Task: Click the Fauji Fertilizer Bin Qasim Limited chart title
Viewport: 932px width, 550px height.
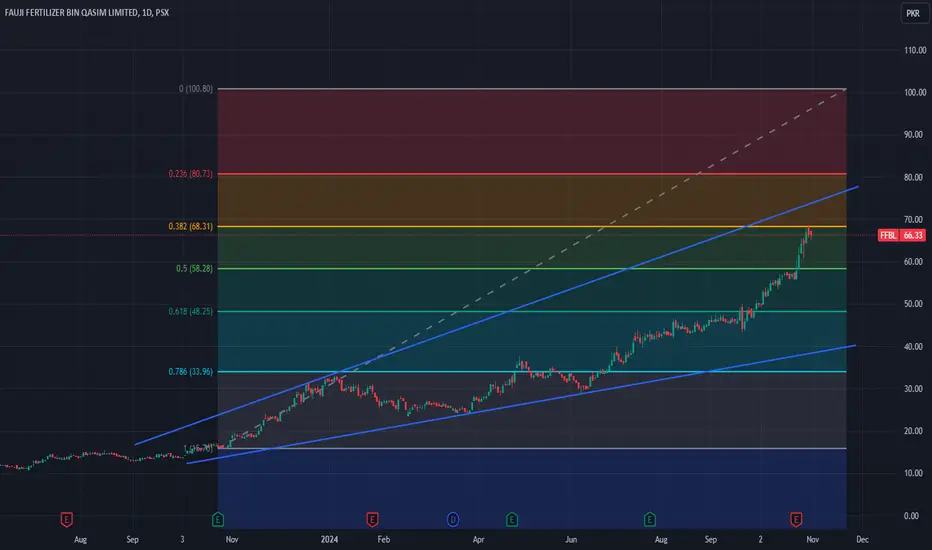Action: 87,12
